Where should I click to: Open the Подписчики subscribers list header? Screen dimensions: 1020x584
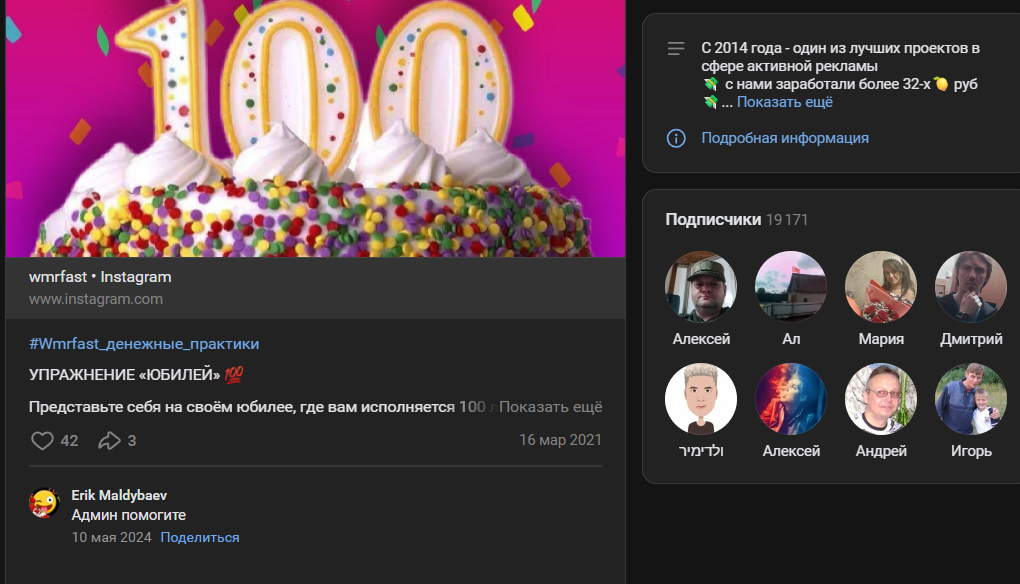click(713, 219)
